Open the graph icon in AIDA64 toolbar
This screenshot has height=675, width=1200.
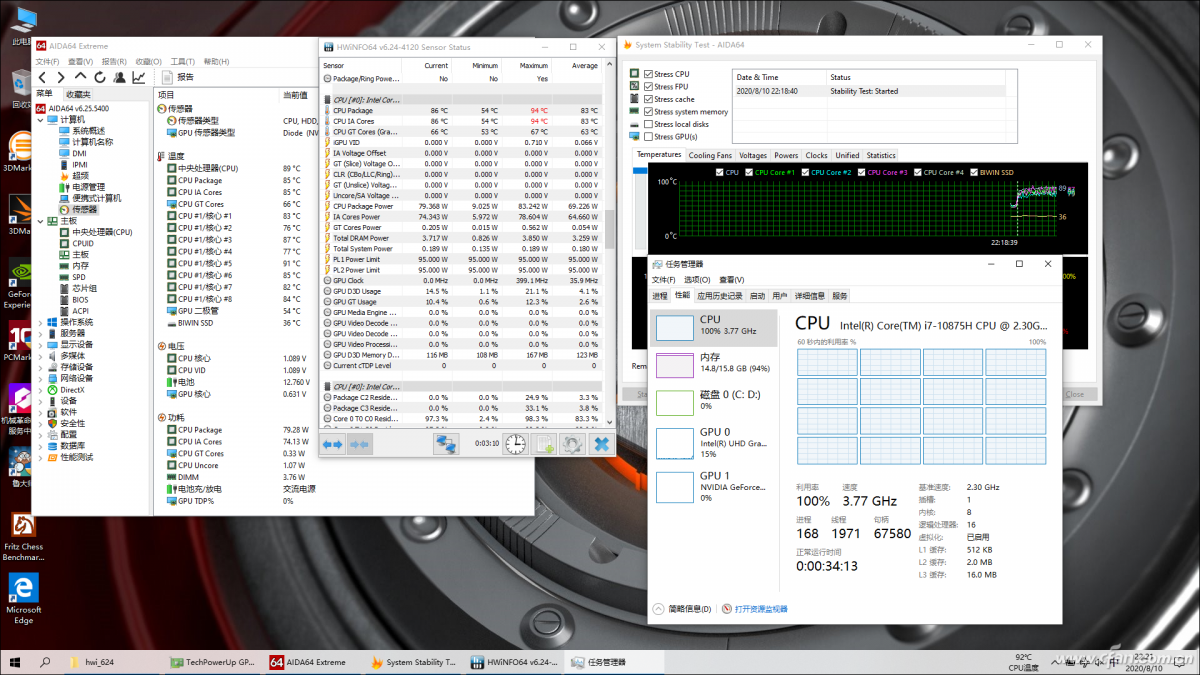[x=138, y=77]
